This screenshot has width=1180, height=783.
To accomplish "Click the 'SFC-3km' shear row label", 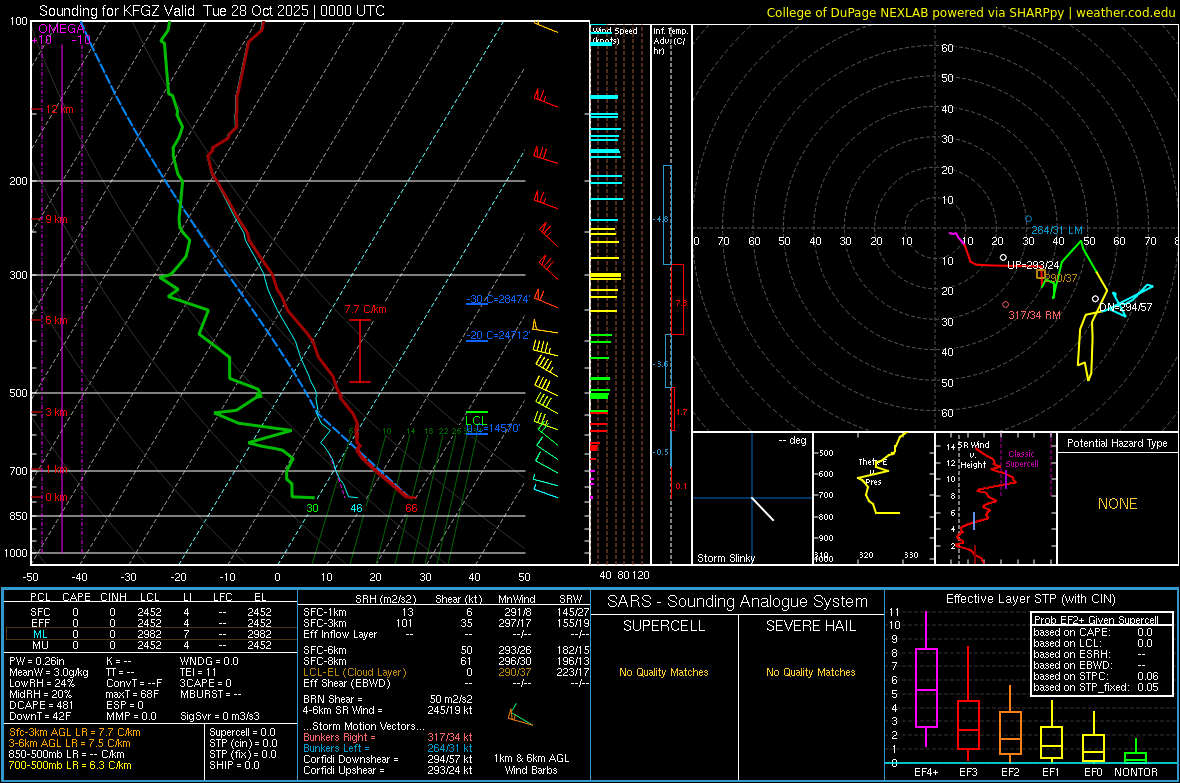I will coord(325,623).
